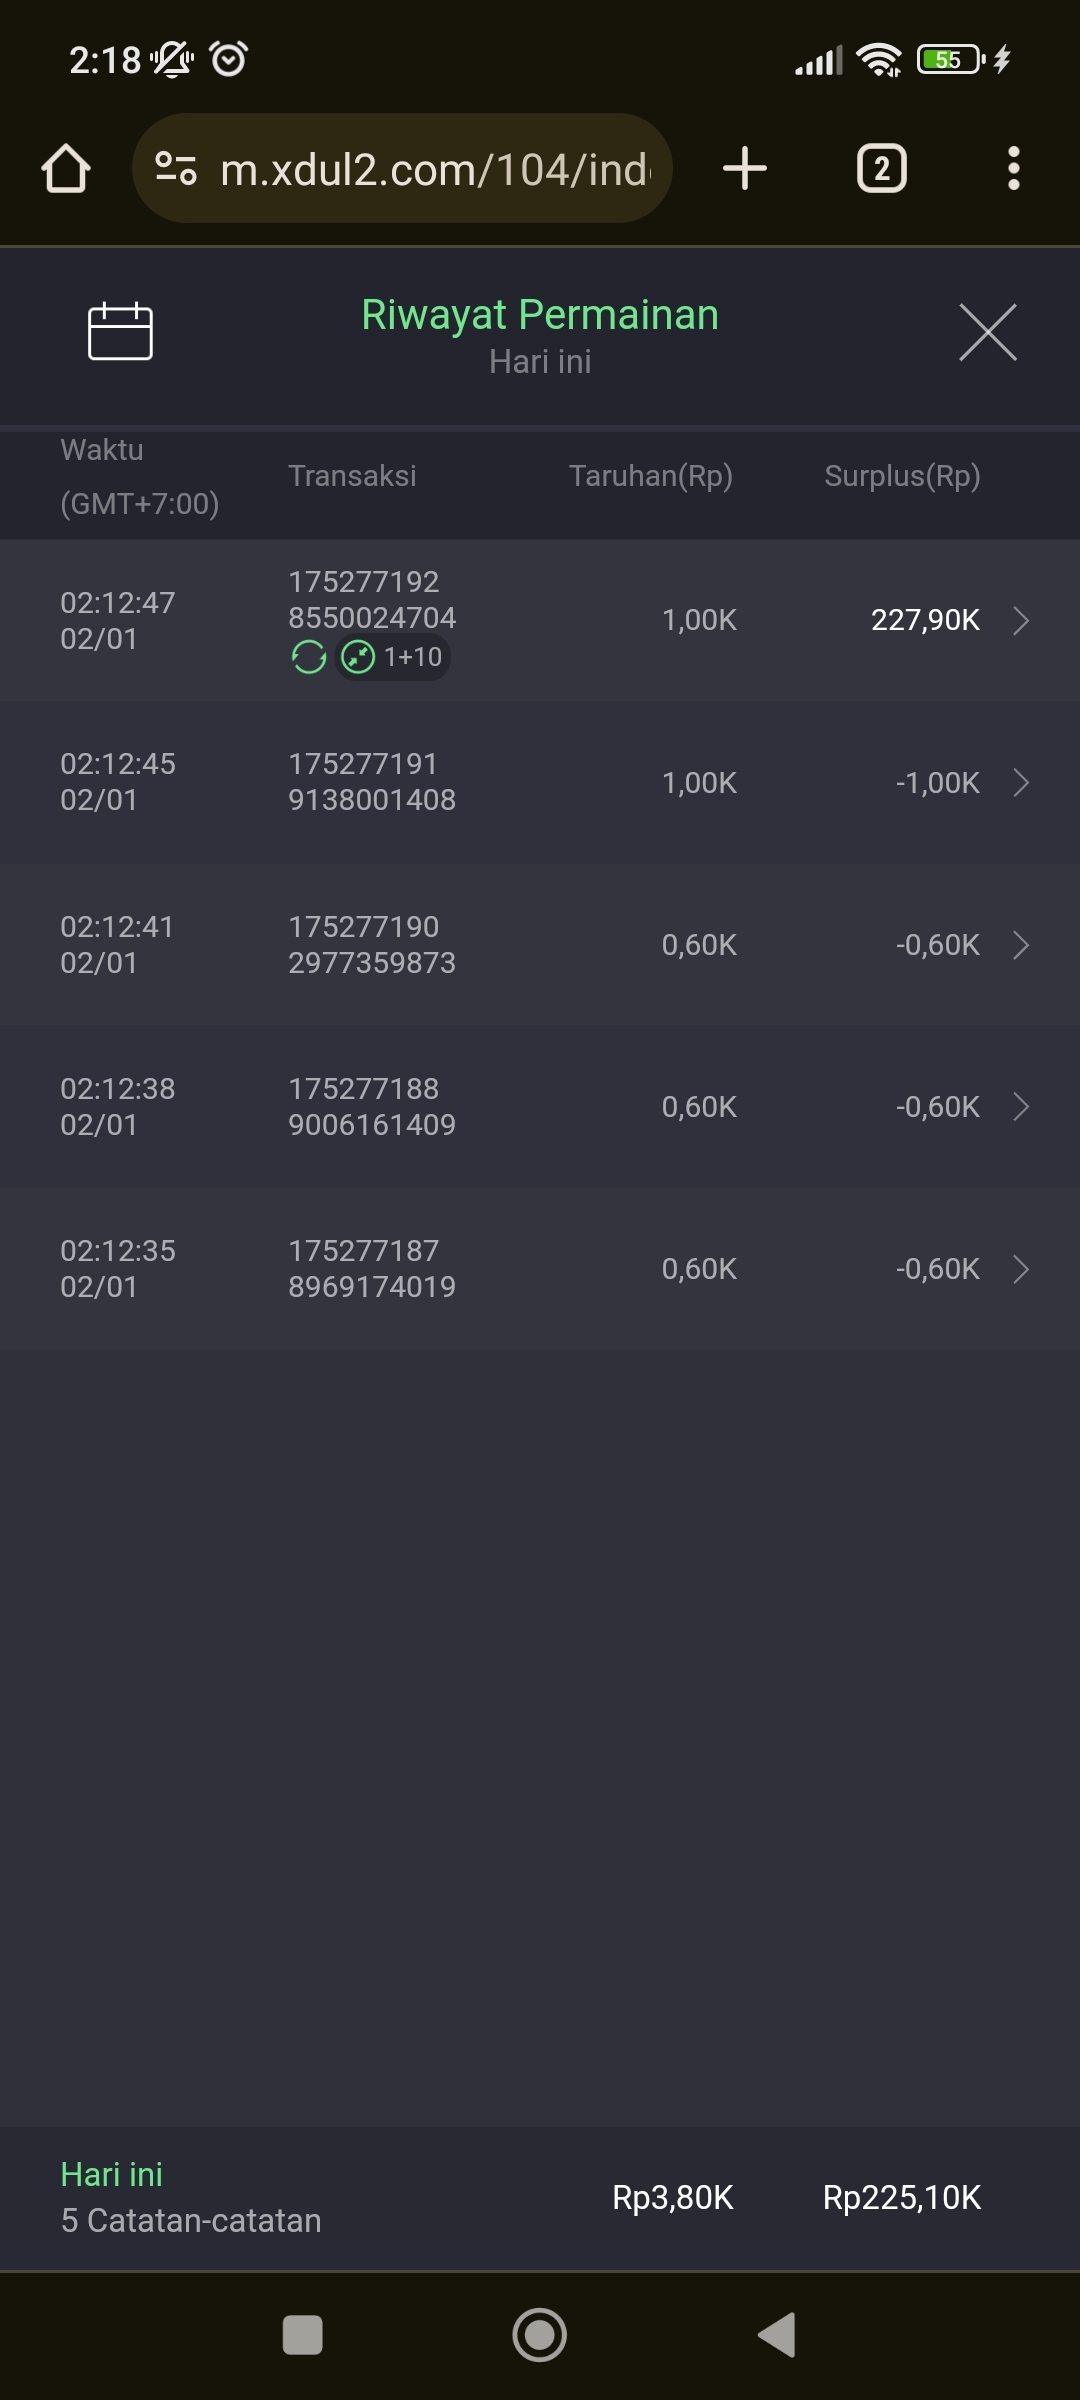Image resolution: width=1080 pixels, height=2400 pixels.
Task: Open the browser three-dot menu
Action: click(1013, 168)
